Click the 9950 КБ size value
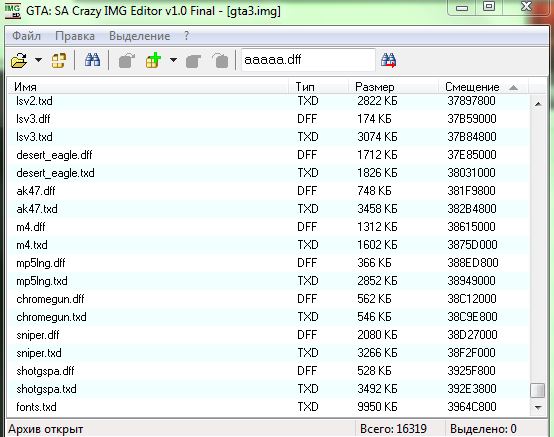 click(377, 407)
